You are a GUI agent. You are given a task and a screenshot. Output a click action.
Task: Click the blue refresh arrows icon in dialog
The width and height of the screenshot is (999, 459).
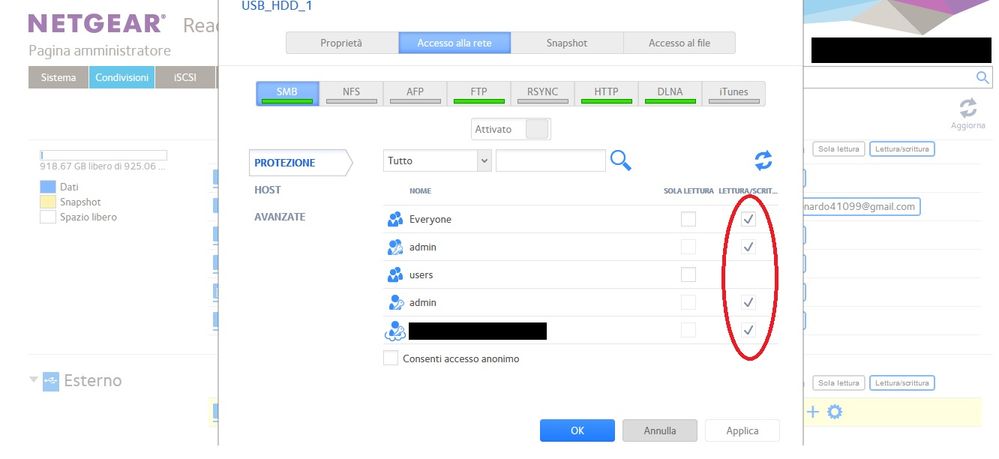click(763, 161)
